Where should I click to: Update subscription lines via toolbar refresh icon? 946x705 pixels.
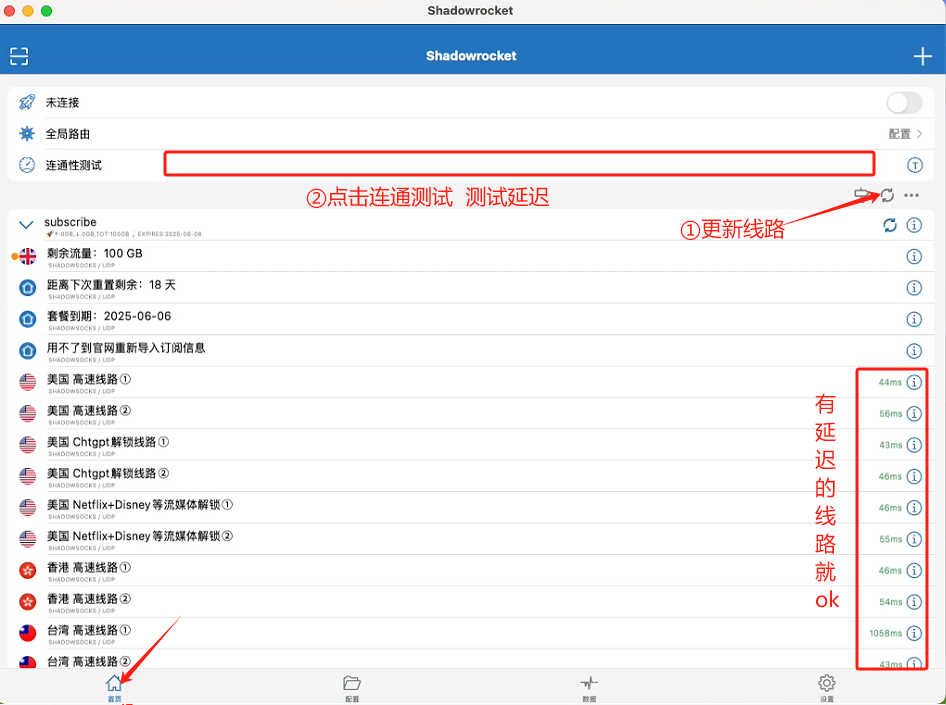[887, 194]
